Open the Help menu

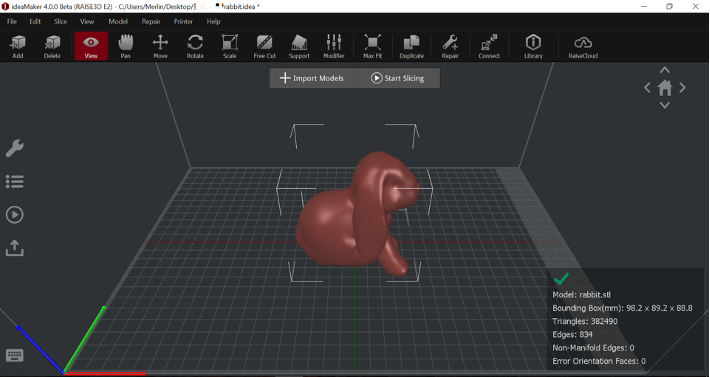point(213,21)
